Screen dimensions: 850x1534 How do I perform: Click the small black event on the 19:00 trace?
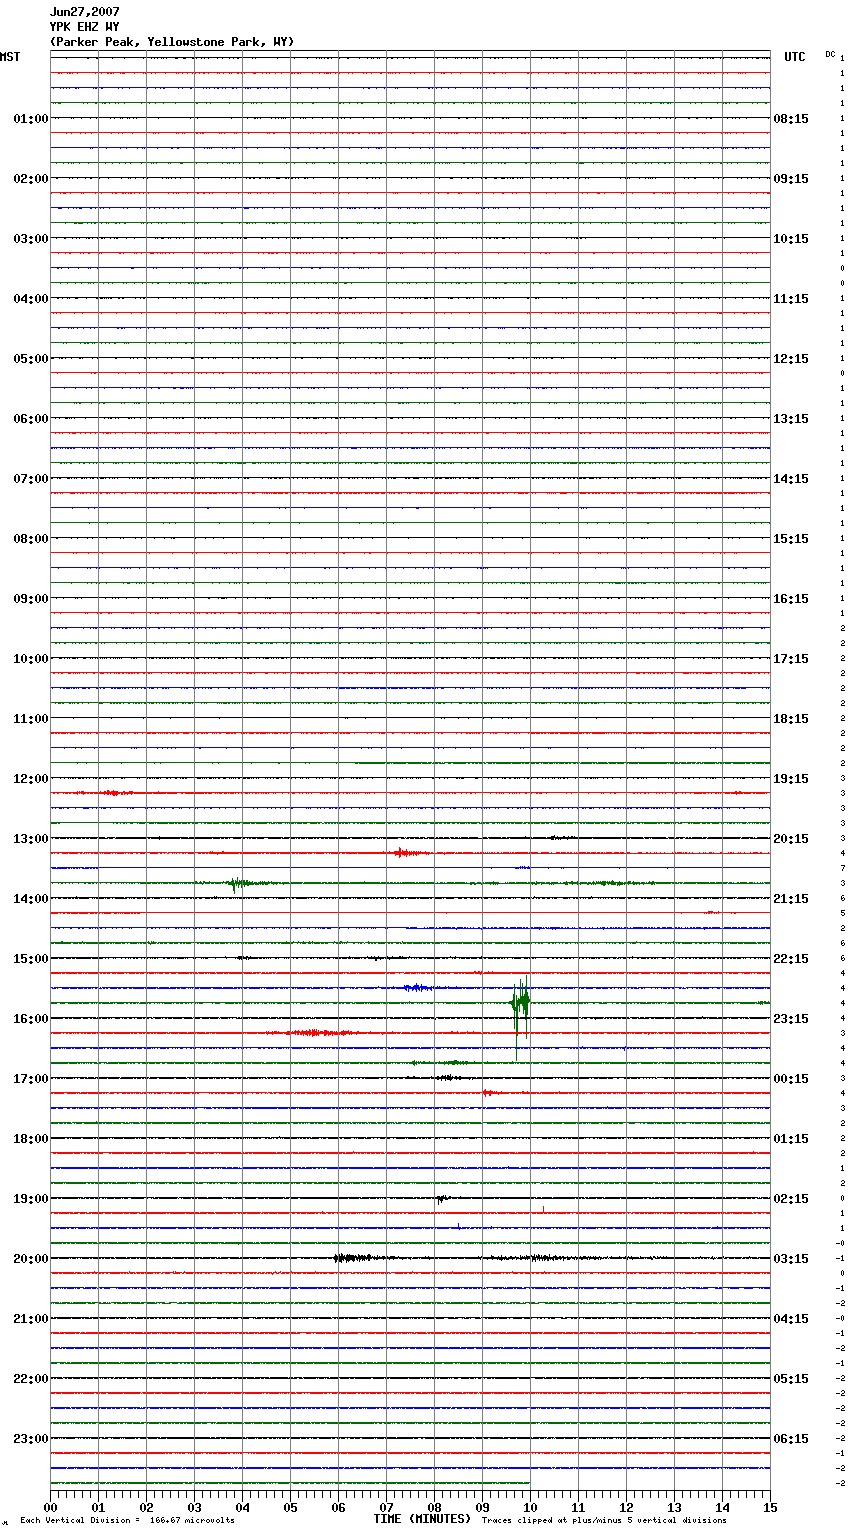[442, 1198]
